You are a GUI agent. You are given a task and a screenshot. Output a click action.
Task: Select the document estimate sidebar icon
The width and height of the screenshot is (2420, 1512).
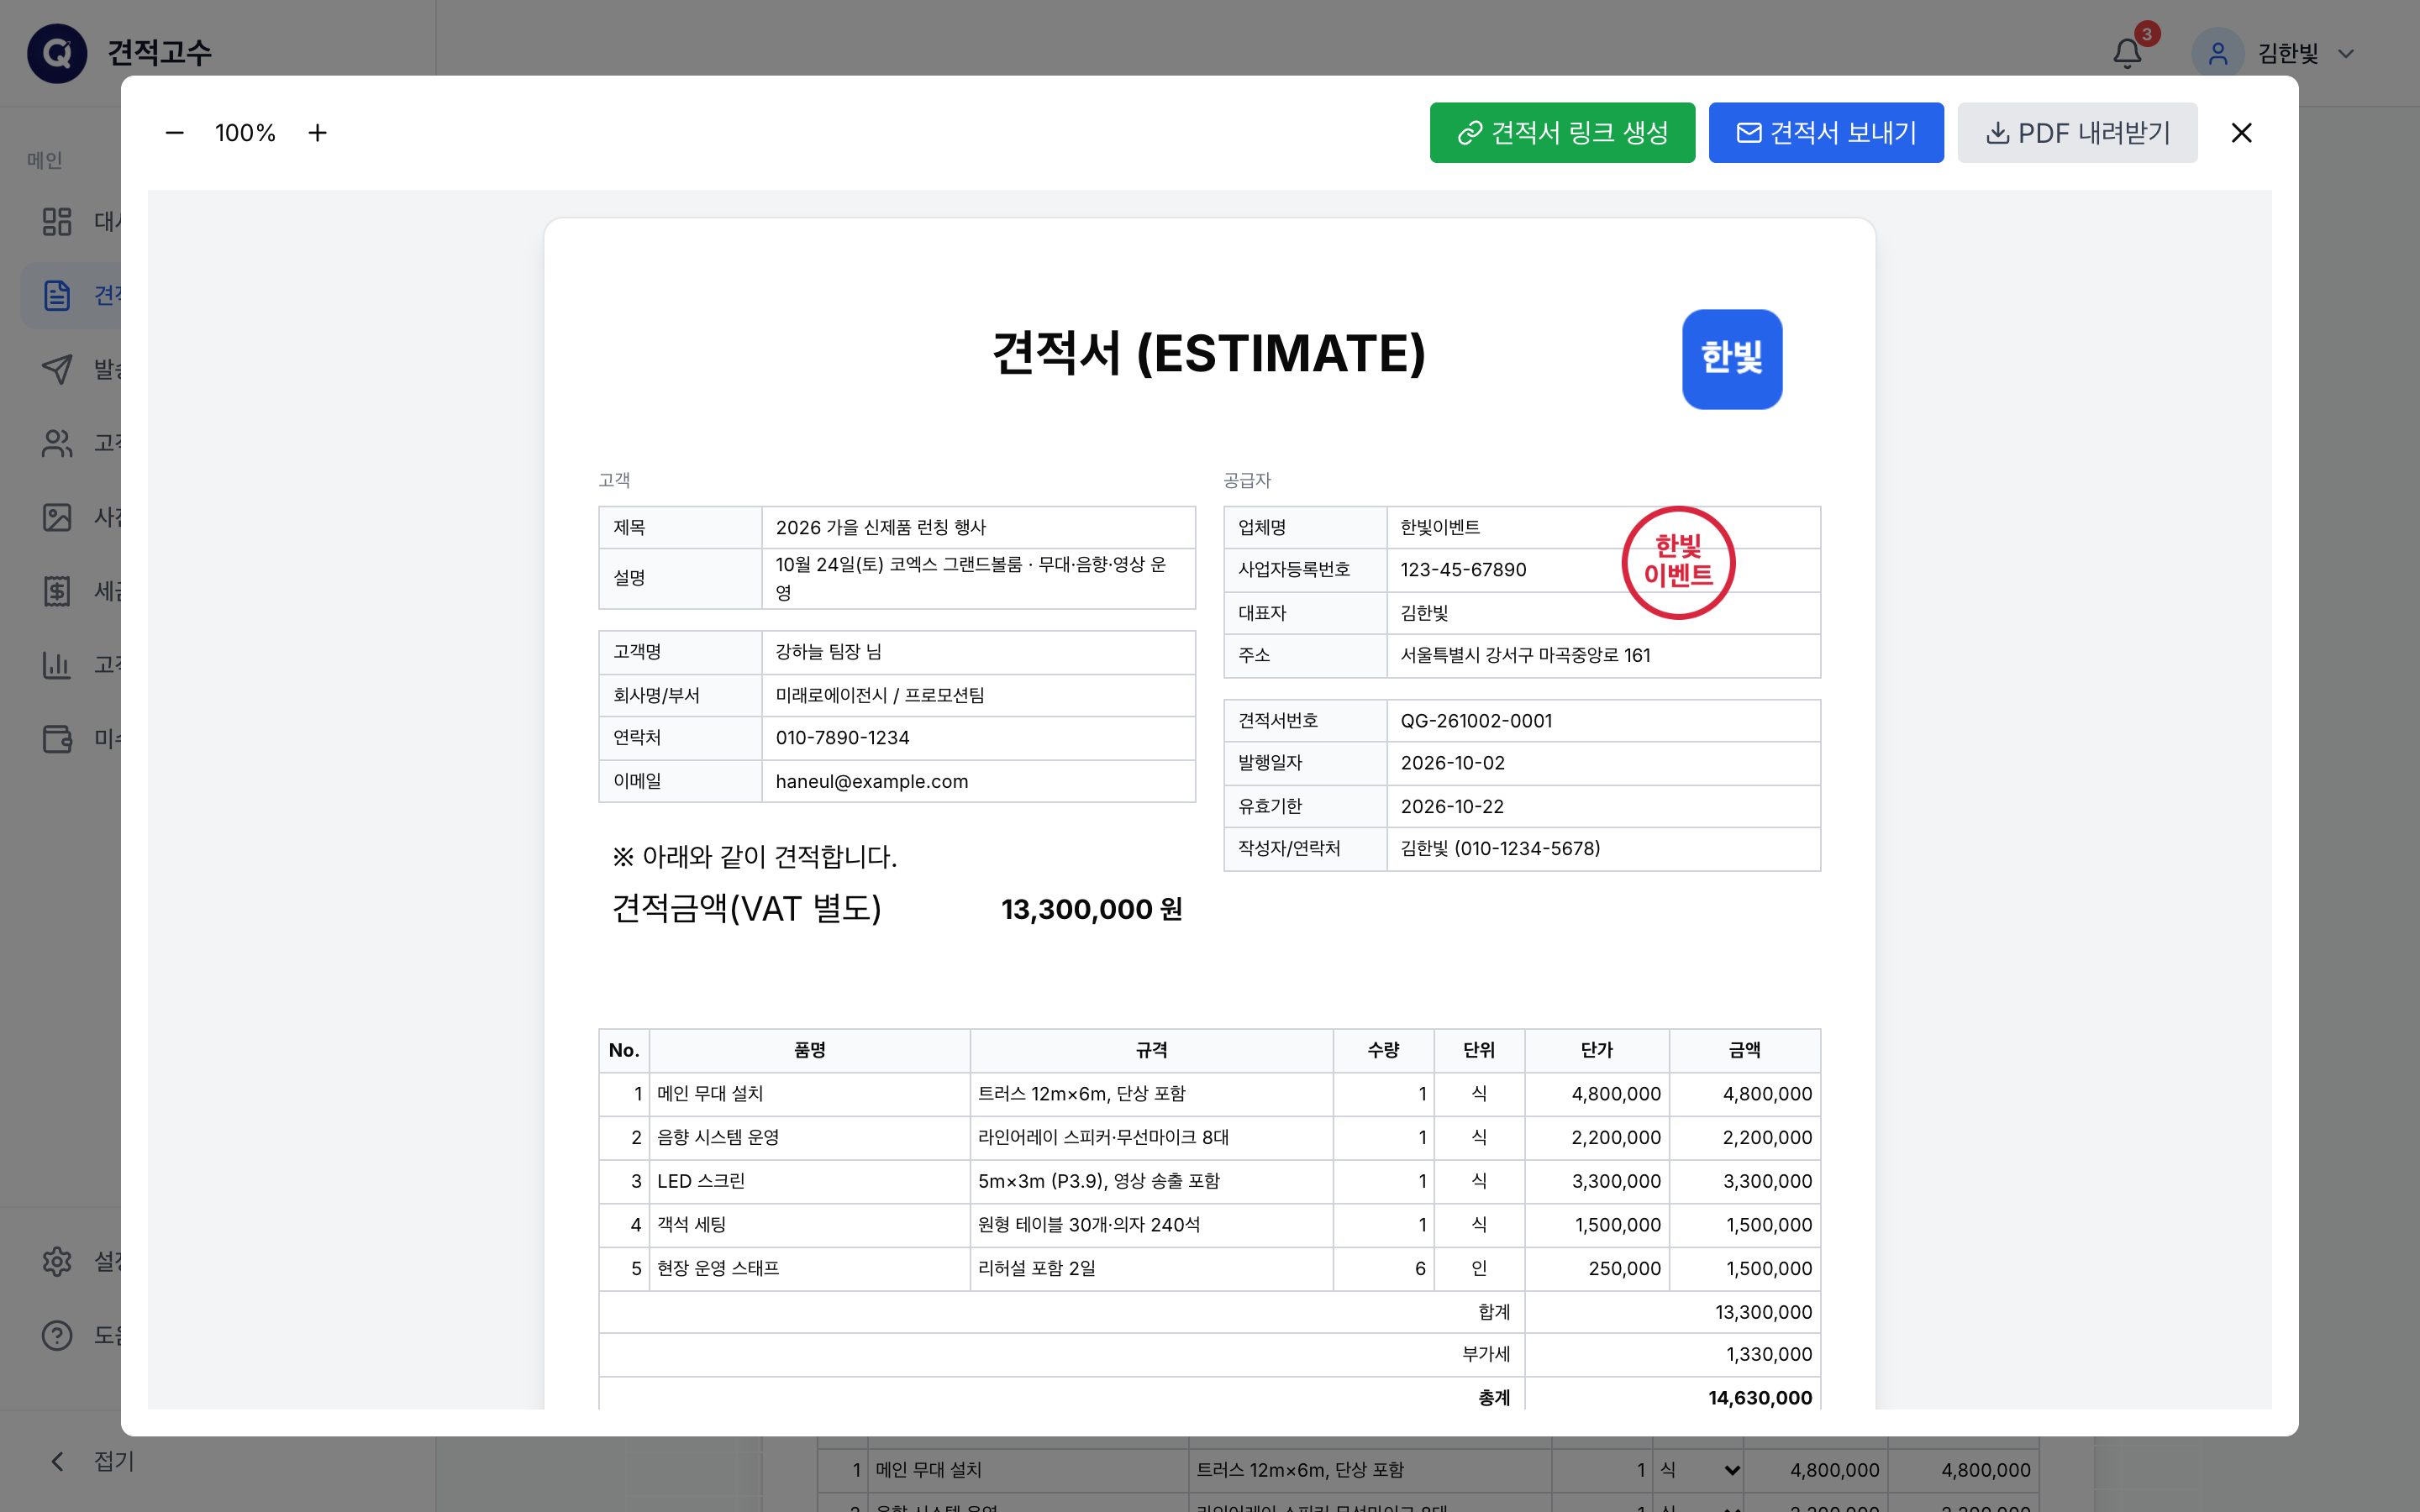point(57,295)
